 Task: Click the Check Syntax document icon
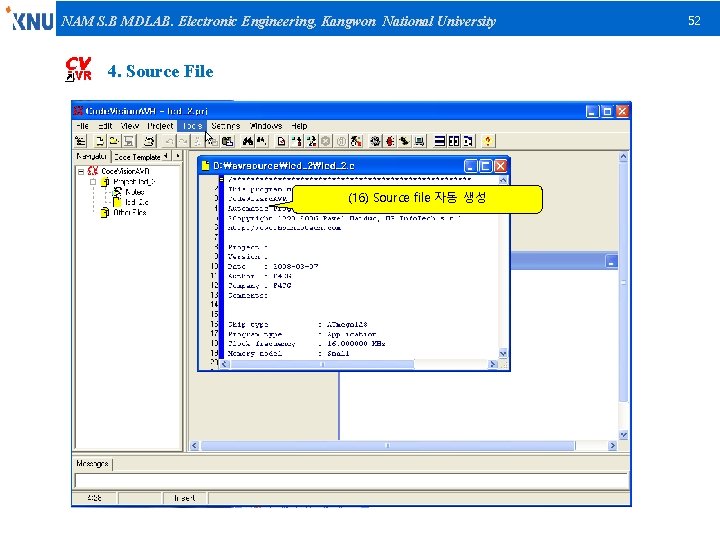click(281, 141)
